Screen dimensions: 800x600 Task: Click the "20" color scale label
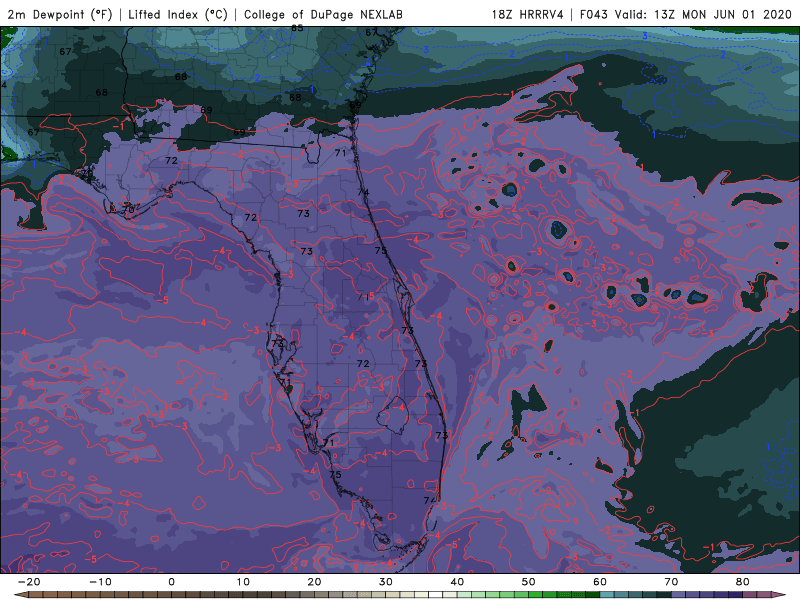coord(314,582)
